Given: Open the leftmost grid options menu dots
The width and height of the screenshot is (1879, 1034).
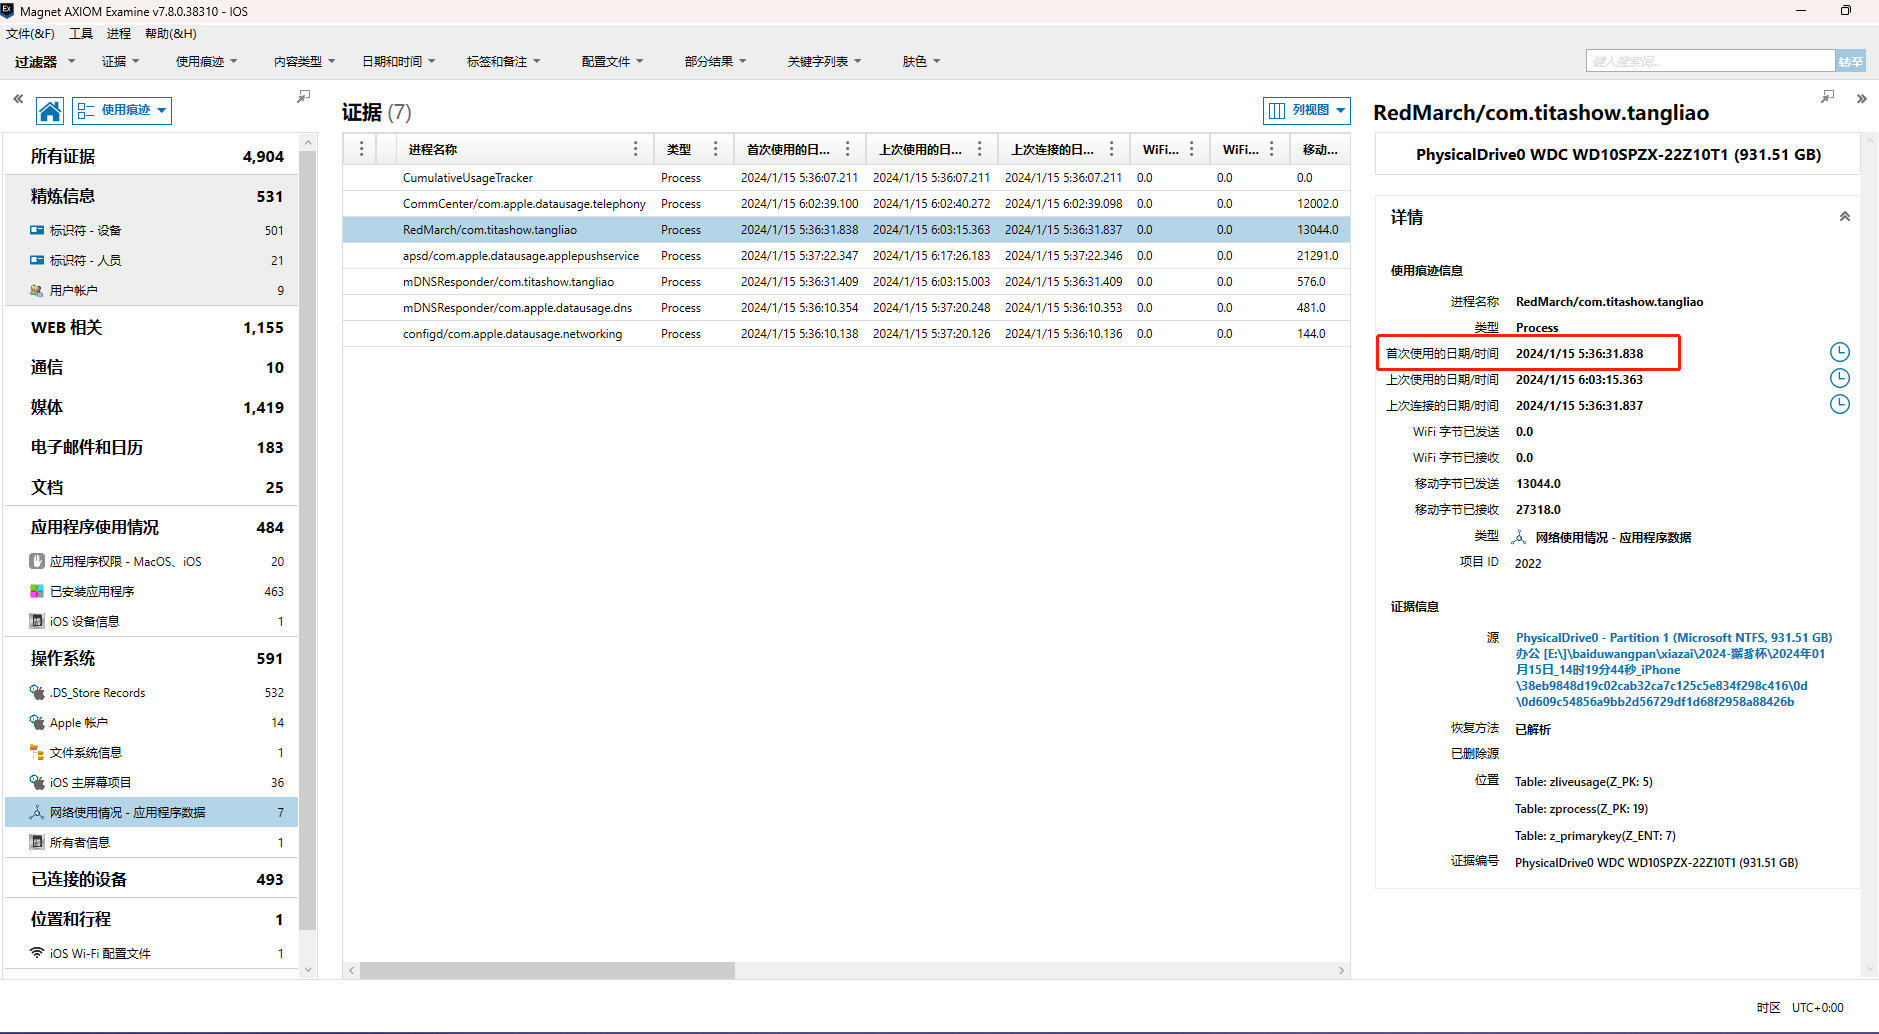Looking at the screenshot, I should [x=361, y=149].
